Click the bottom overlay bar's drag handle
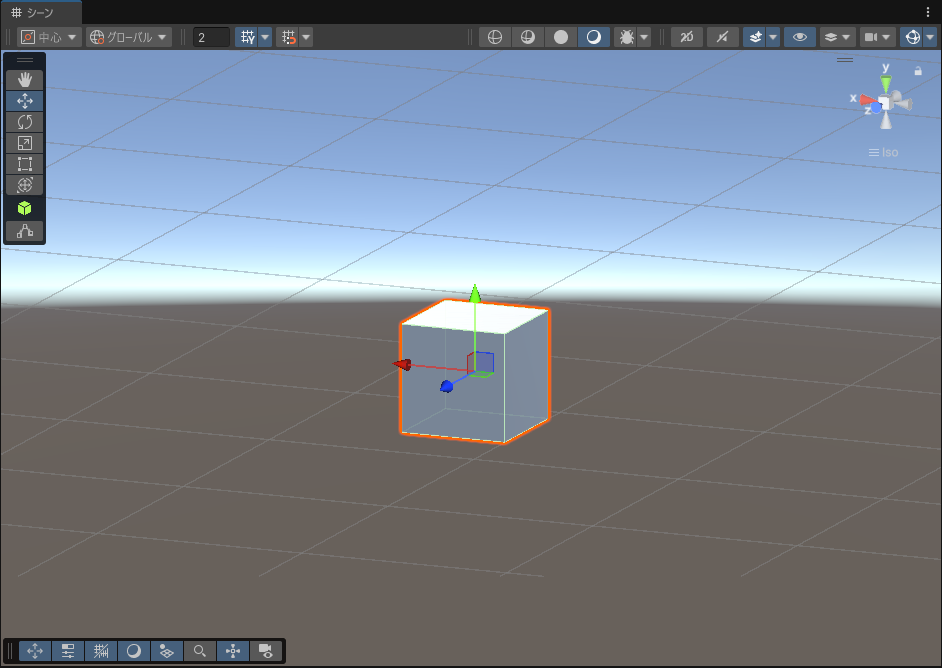Image resolution: width=942 pixels, height=668 pixels. tap(10, 651)
